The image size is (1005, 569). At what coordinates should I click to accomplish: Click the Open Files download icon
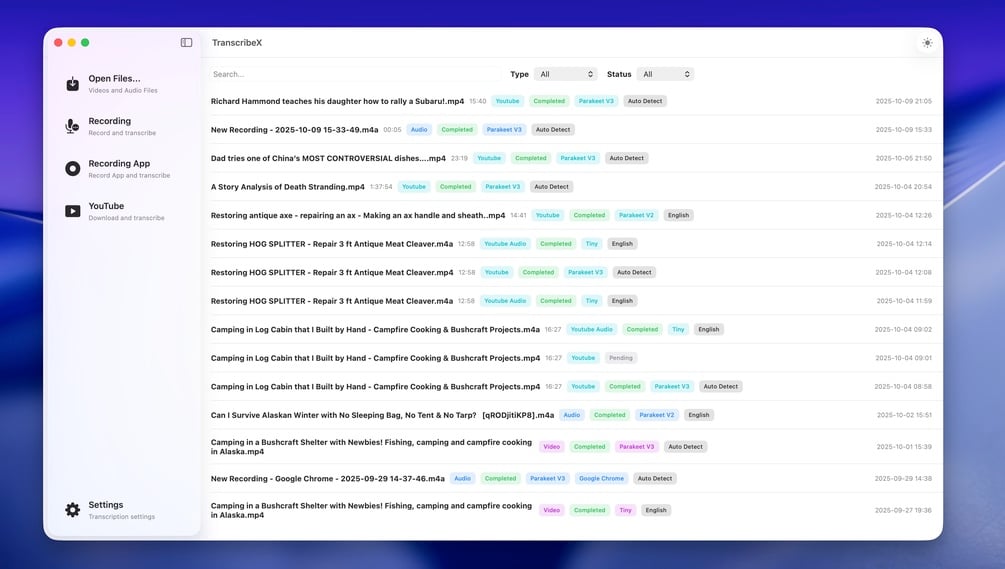point(72,84)
